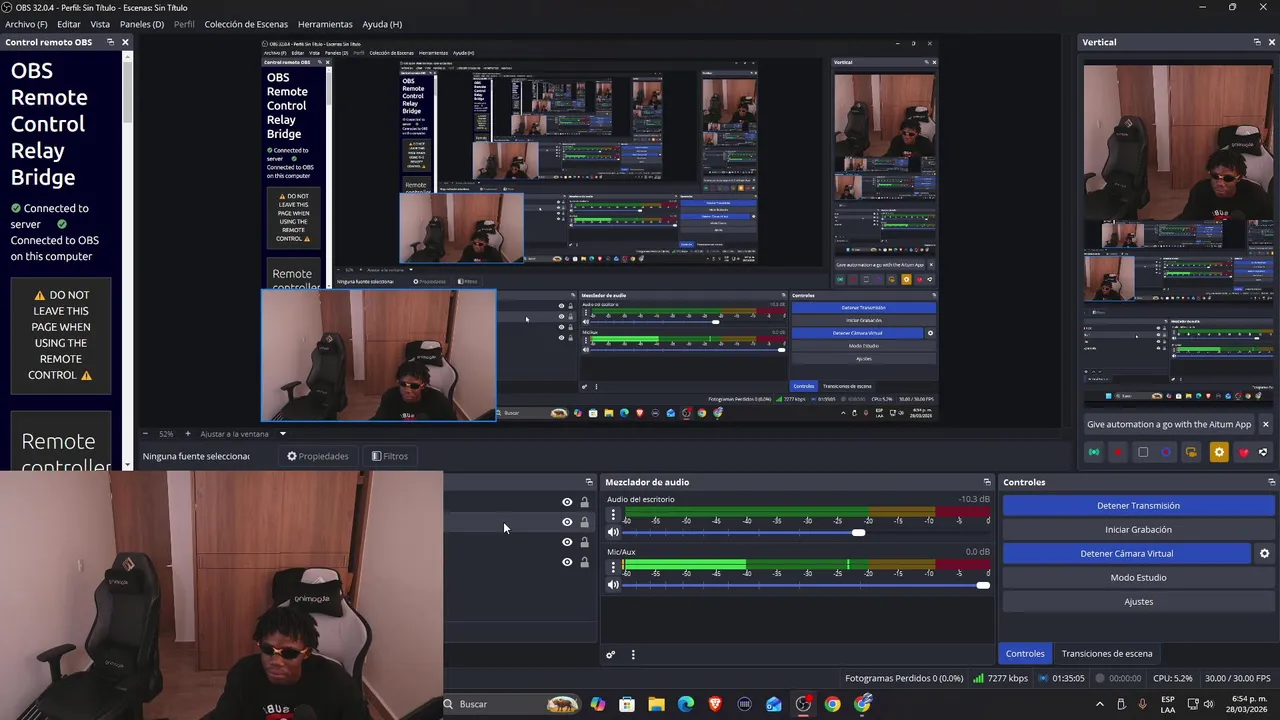Screen dimensions: 1280x720
Task: Open source Filtros
Action: click(x=390, y=456)
